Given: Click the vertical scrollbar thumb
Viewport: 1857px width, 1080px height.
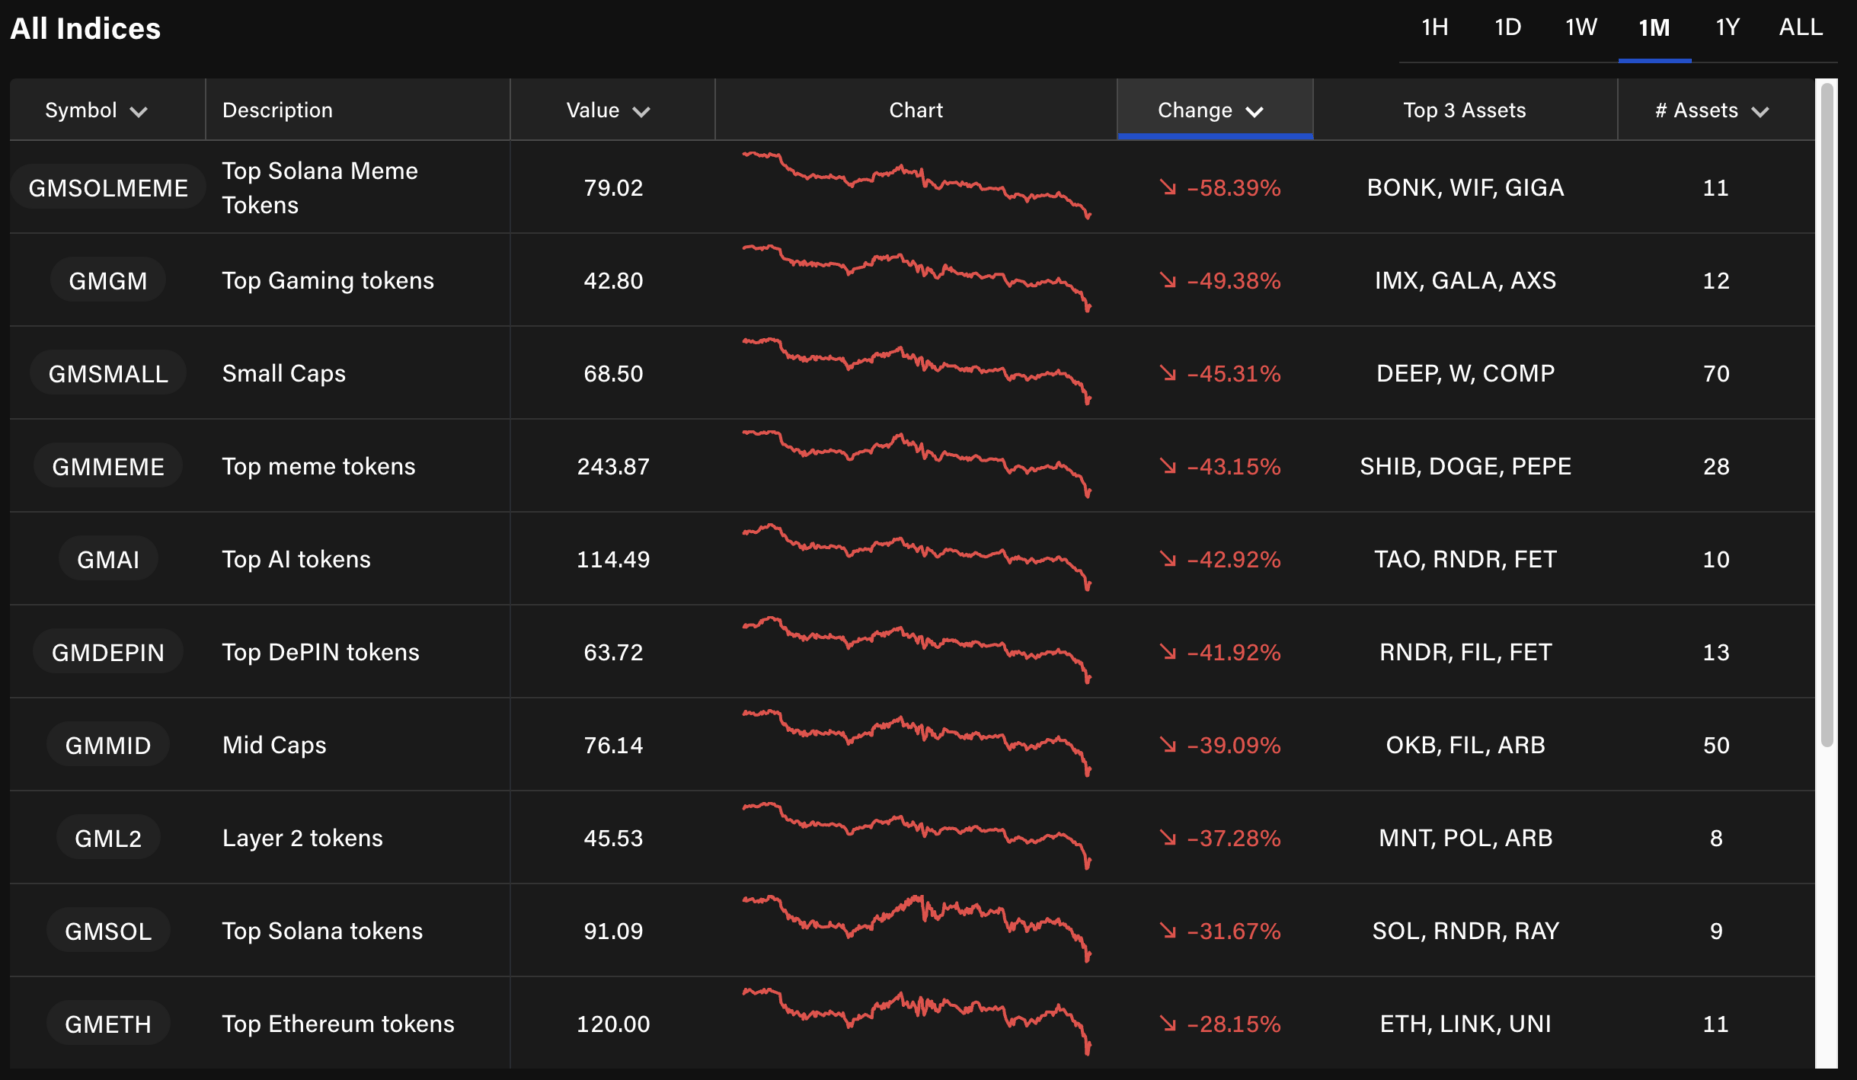Looking at the screenshot, I should 1827,415.
